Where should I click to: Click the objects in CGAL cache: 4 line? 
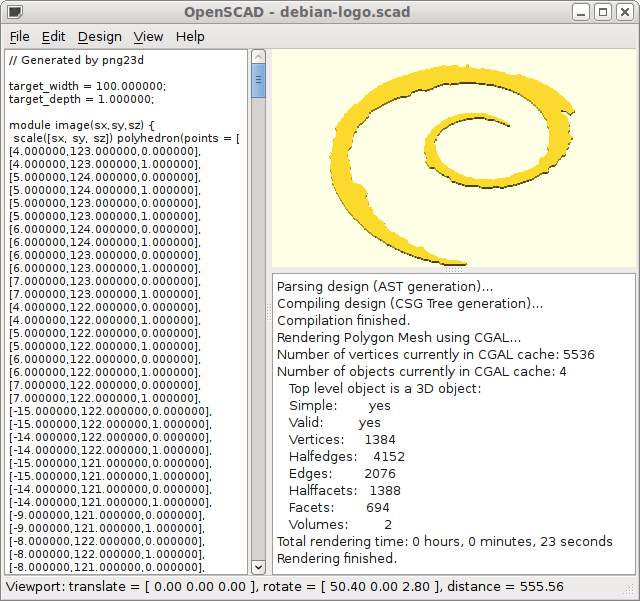(421, 372)
